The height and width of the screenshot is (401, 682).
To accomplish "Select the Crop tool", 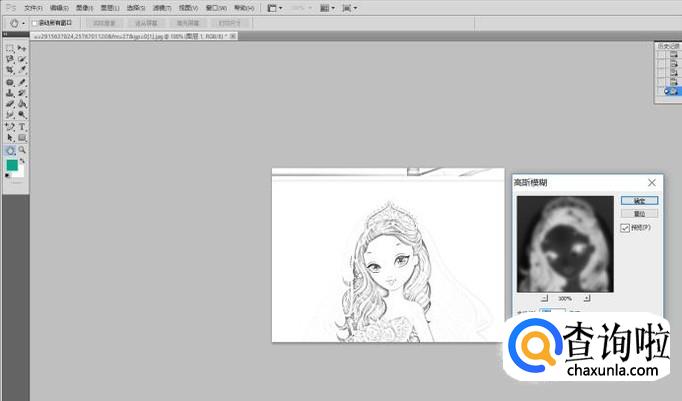I will coord(10,70).
